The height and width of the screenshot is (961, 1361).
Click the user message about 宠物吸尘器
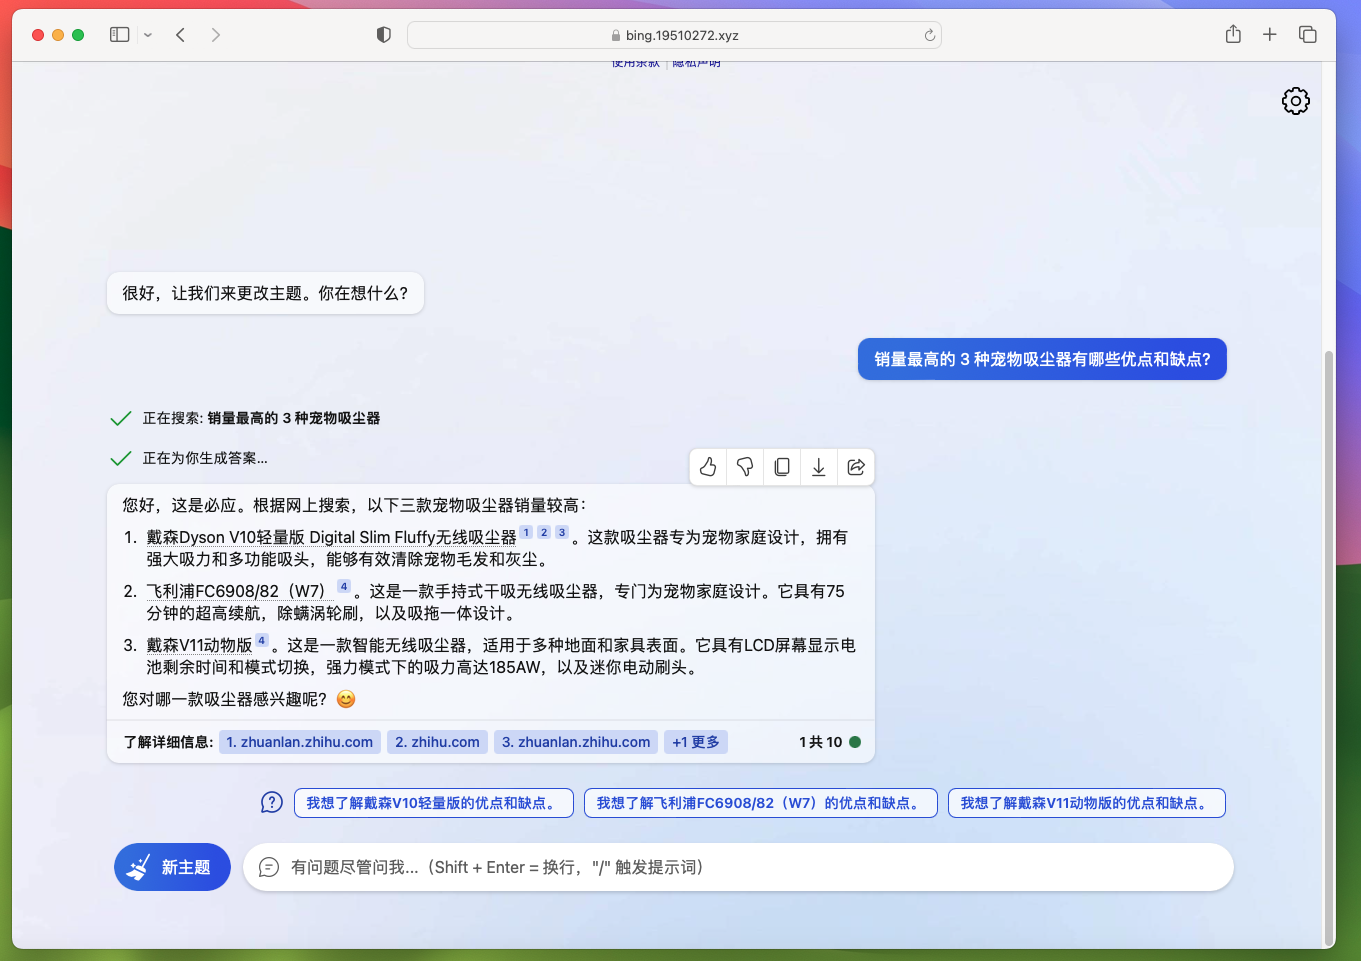click(x=1042, y=359)
